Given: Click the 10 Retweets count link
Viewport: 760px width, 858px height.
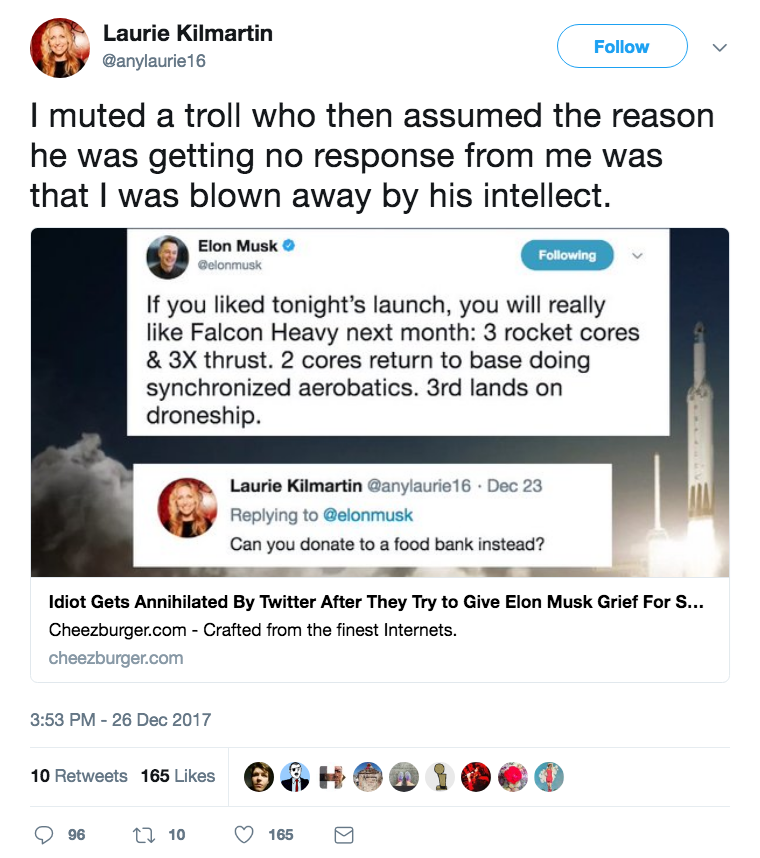Looking at the screenshot, I should (79, 776).
